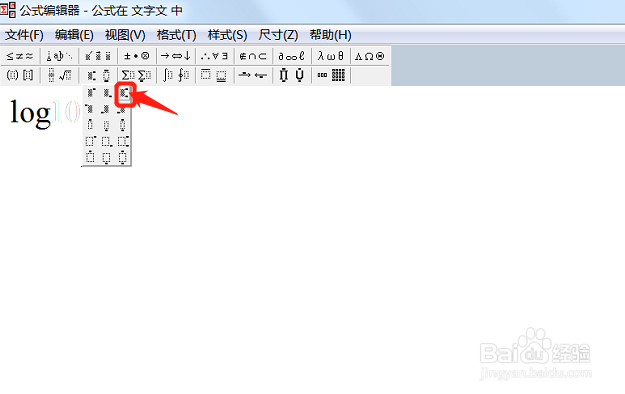The width and height of the screenshot is (625, 394).
Task: Open the uppercase Greek palette (Λ Ω Θ)
Action: tap(369, 56)
